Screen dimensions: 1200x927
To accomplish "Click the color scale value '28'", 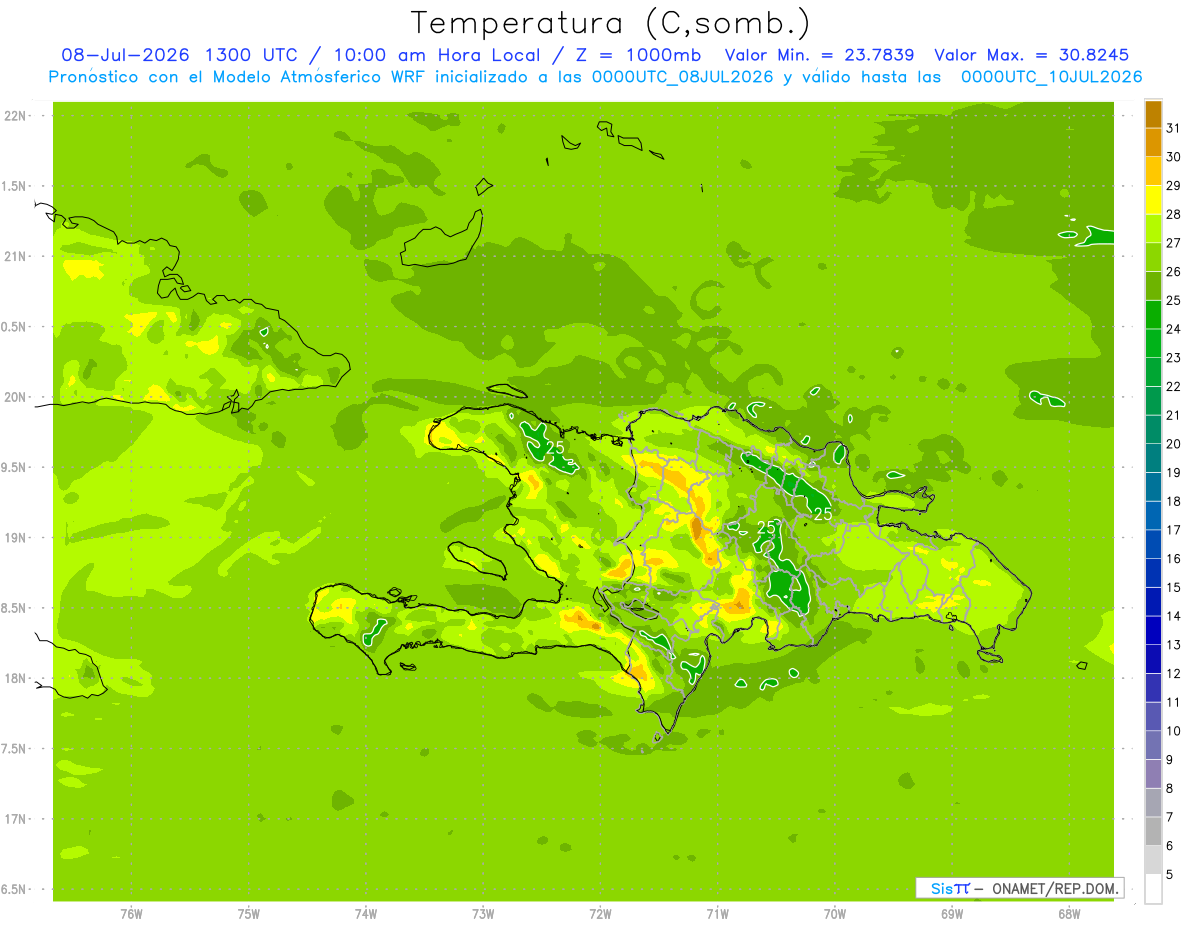I will tap(1173, 214).
